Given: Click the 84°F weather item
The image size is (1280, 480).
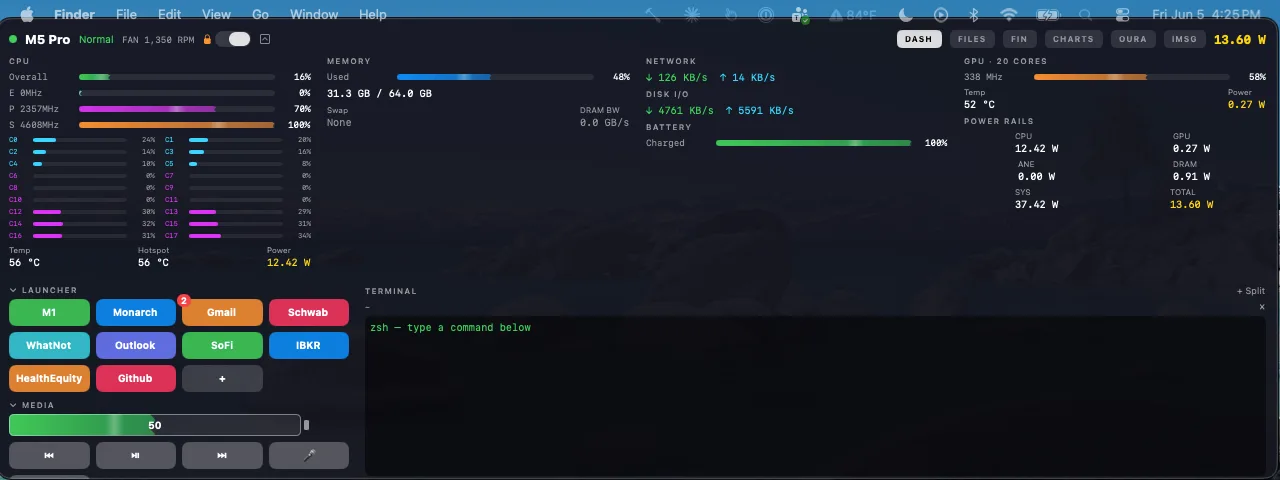Looking at the screenshot, I should tap(852, 15).
